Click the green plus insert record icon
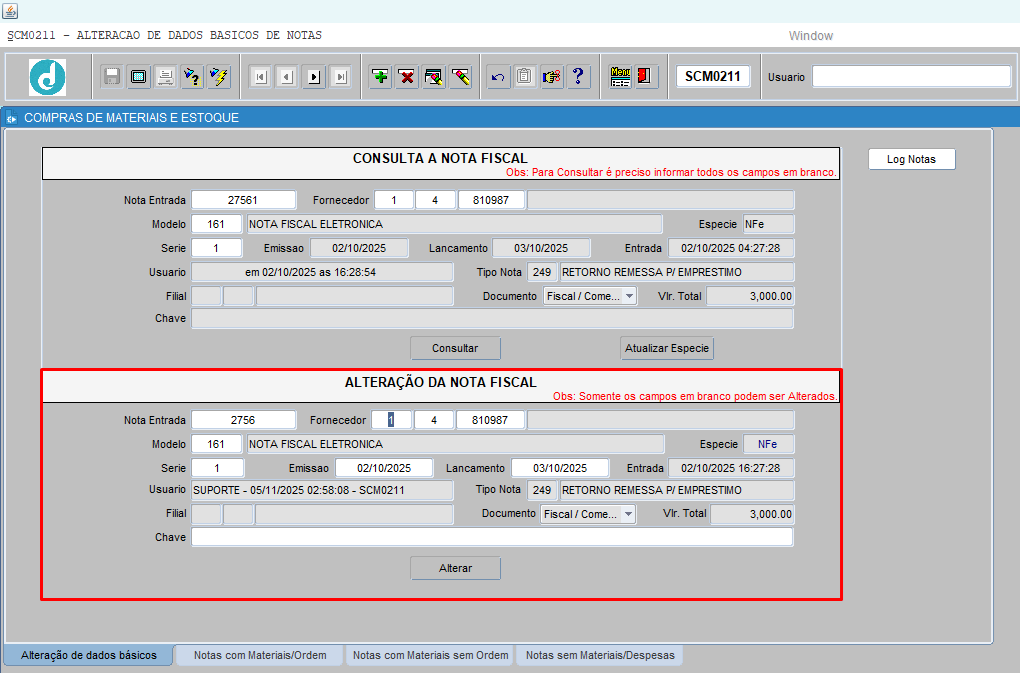1020x673 pixels. click(x=380, y=77)
